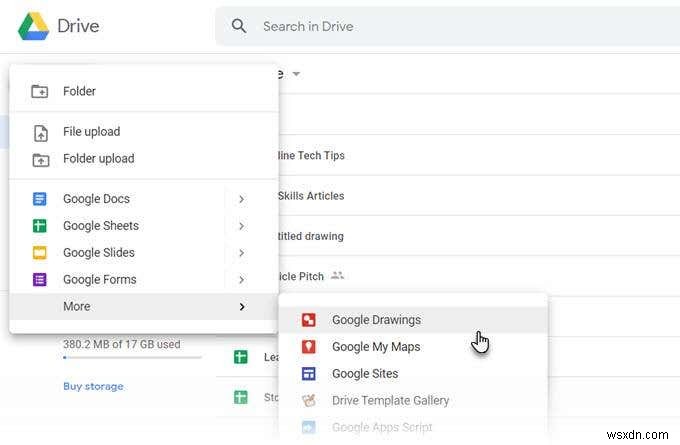The height and width of the screenshot is (445, 680).
Task: Choose Google Slides menu entry
Action: click(x=144, y=253)
